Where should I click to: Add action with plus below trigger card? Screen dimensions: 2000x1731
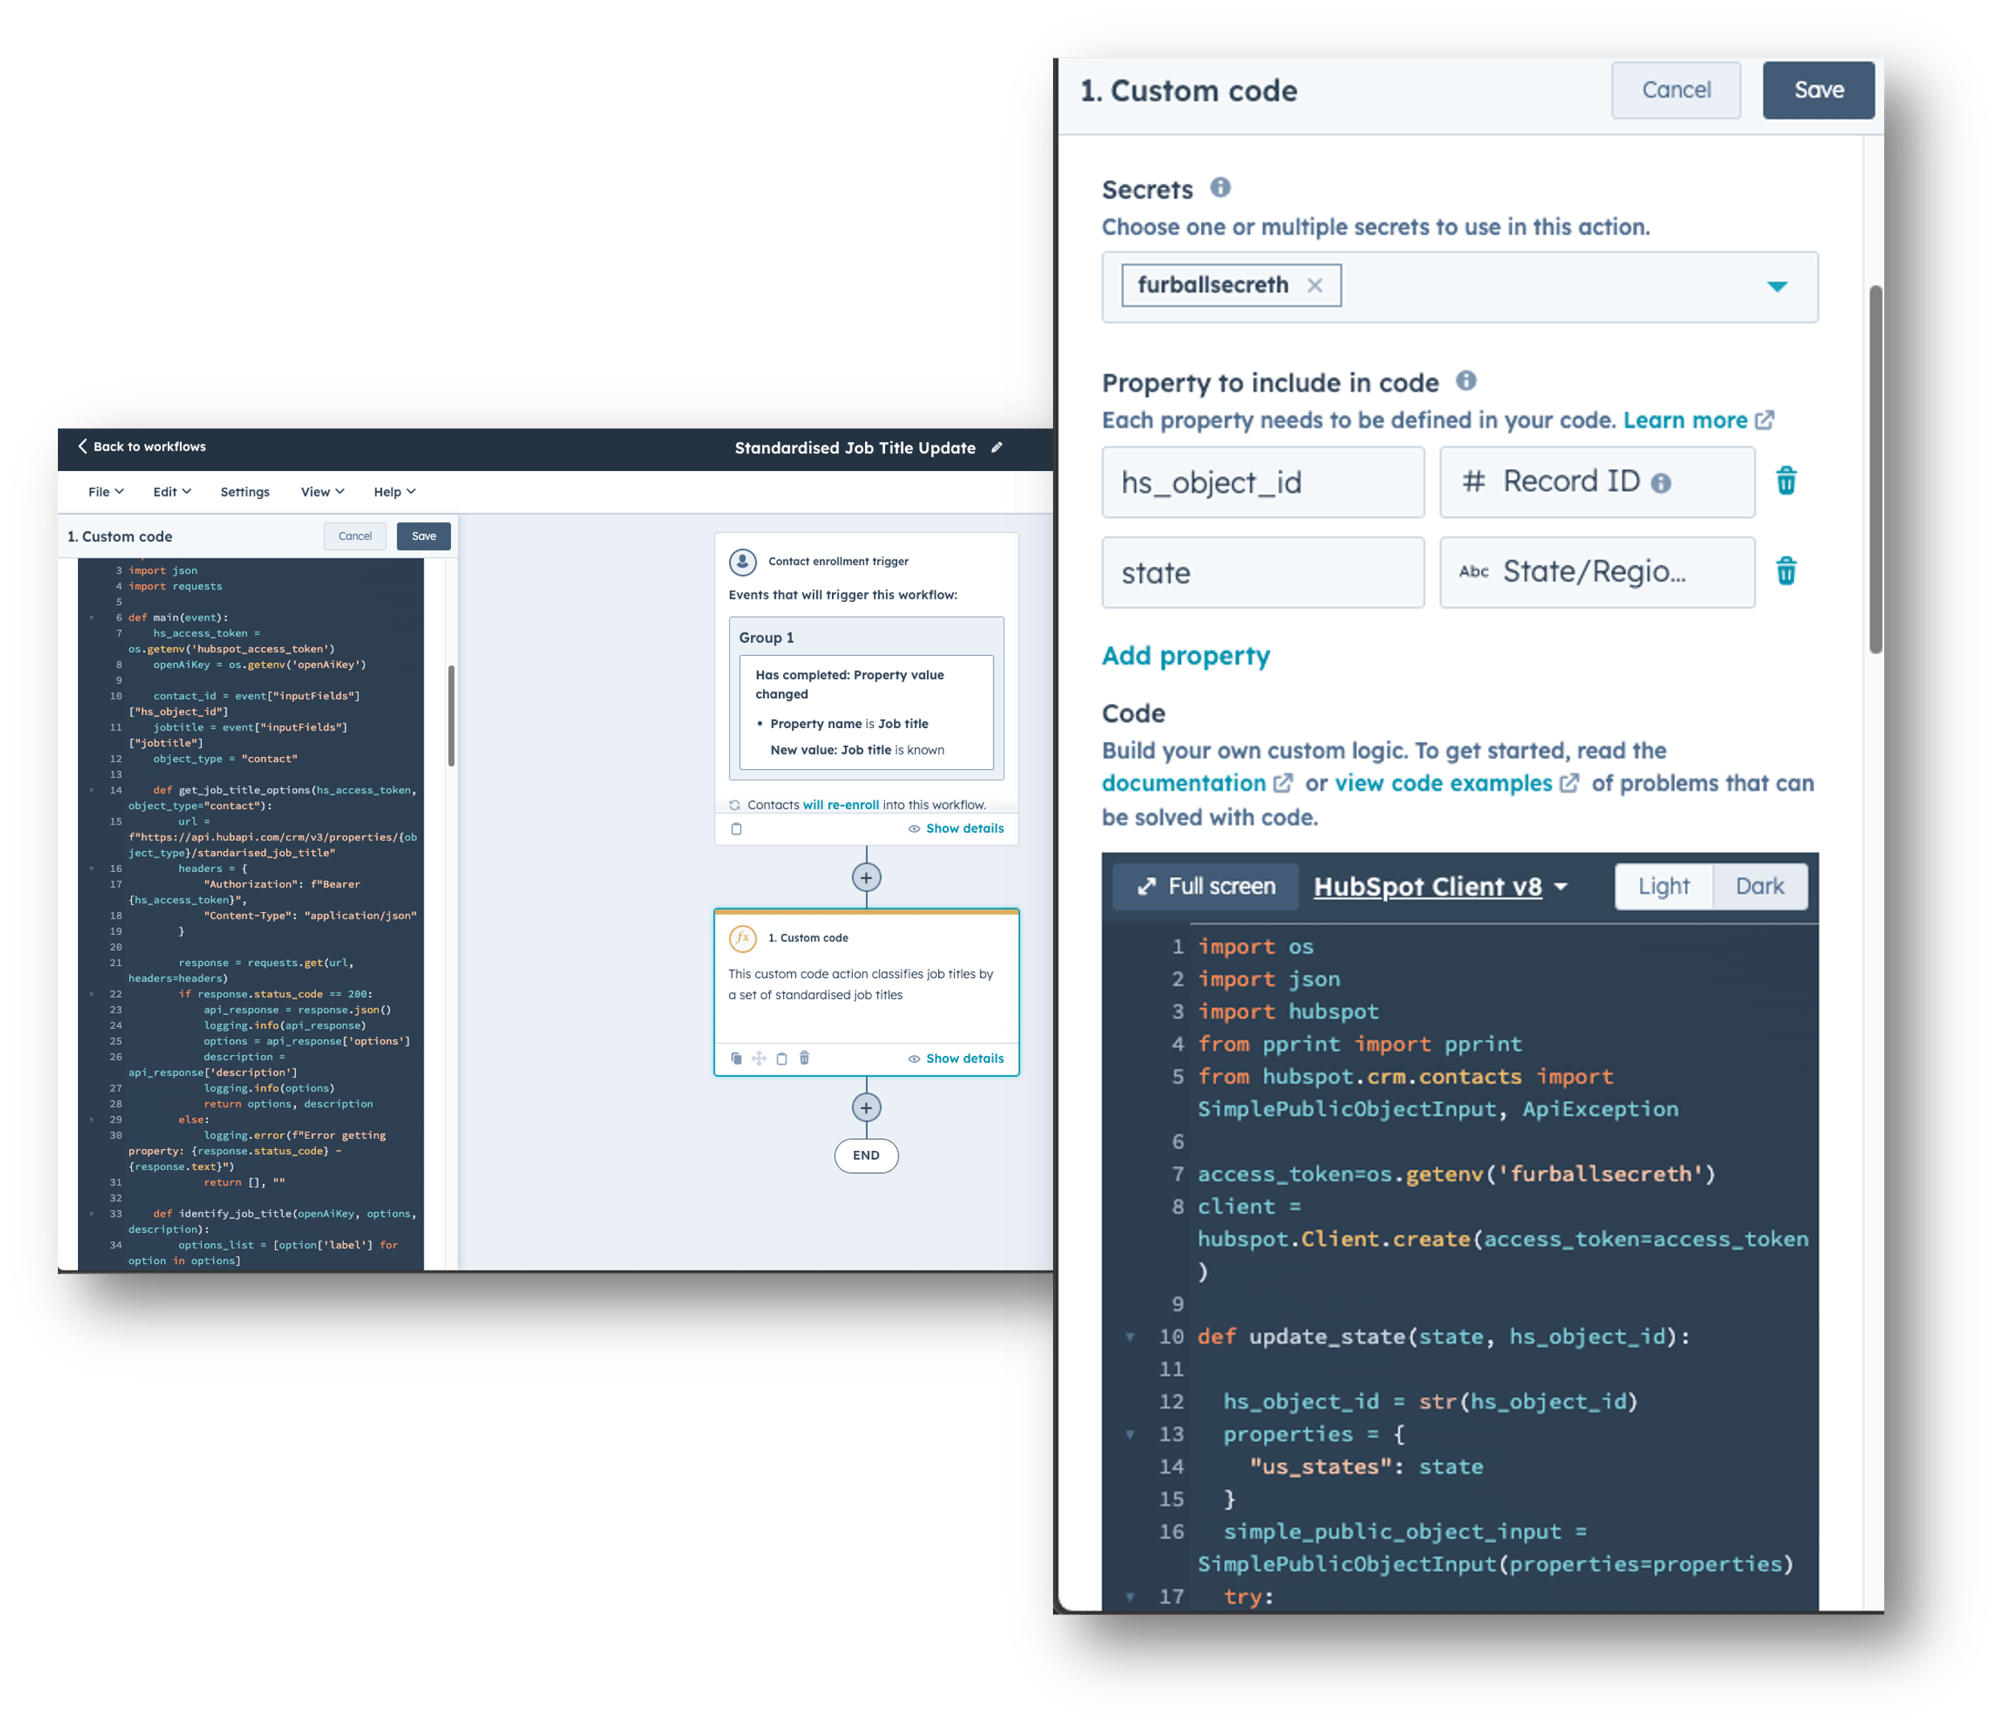tap(866, 877)
